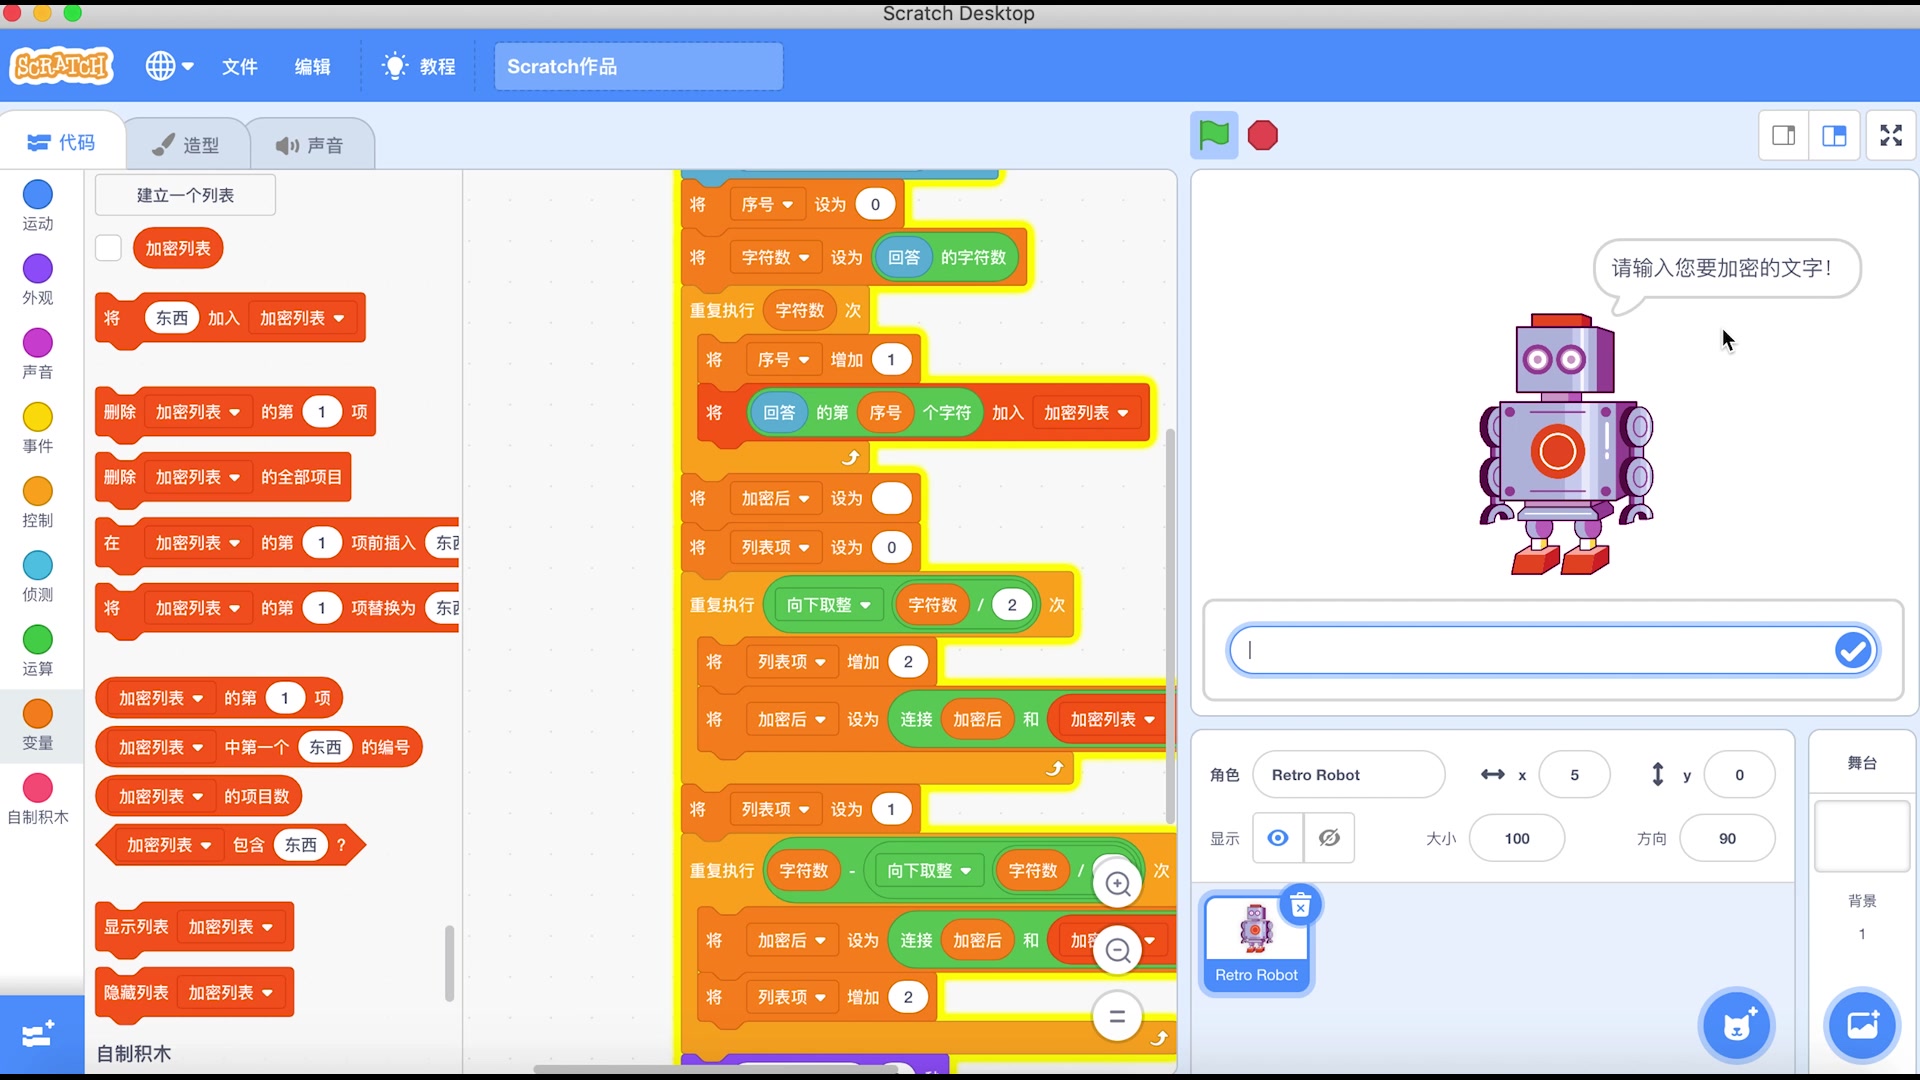Click the 建立一个列表 button
1920x1080 pixels.
(x=184, y=194)
